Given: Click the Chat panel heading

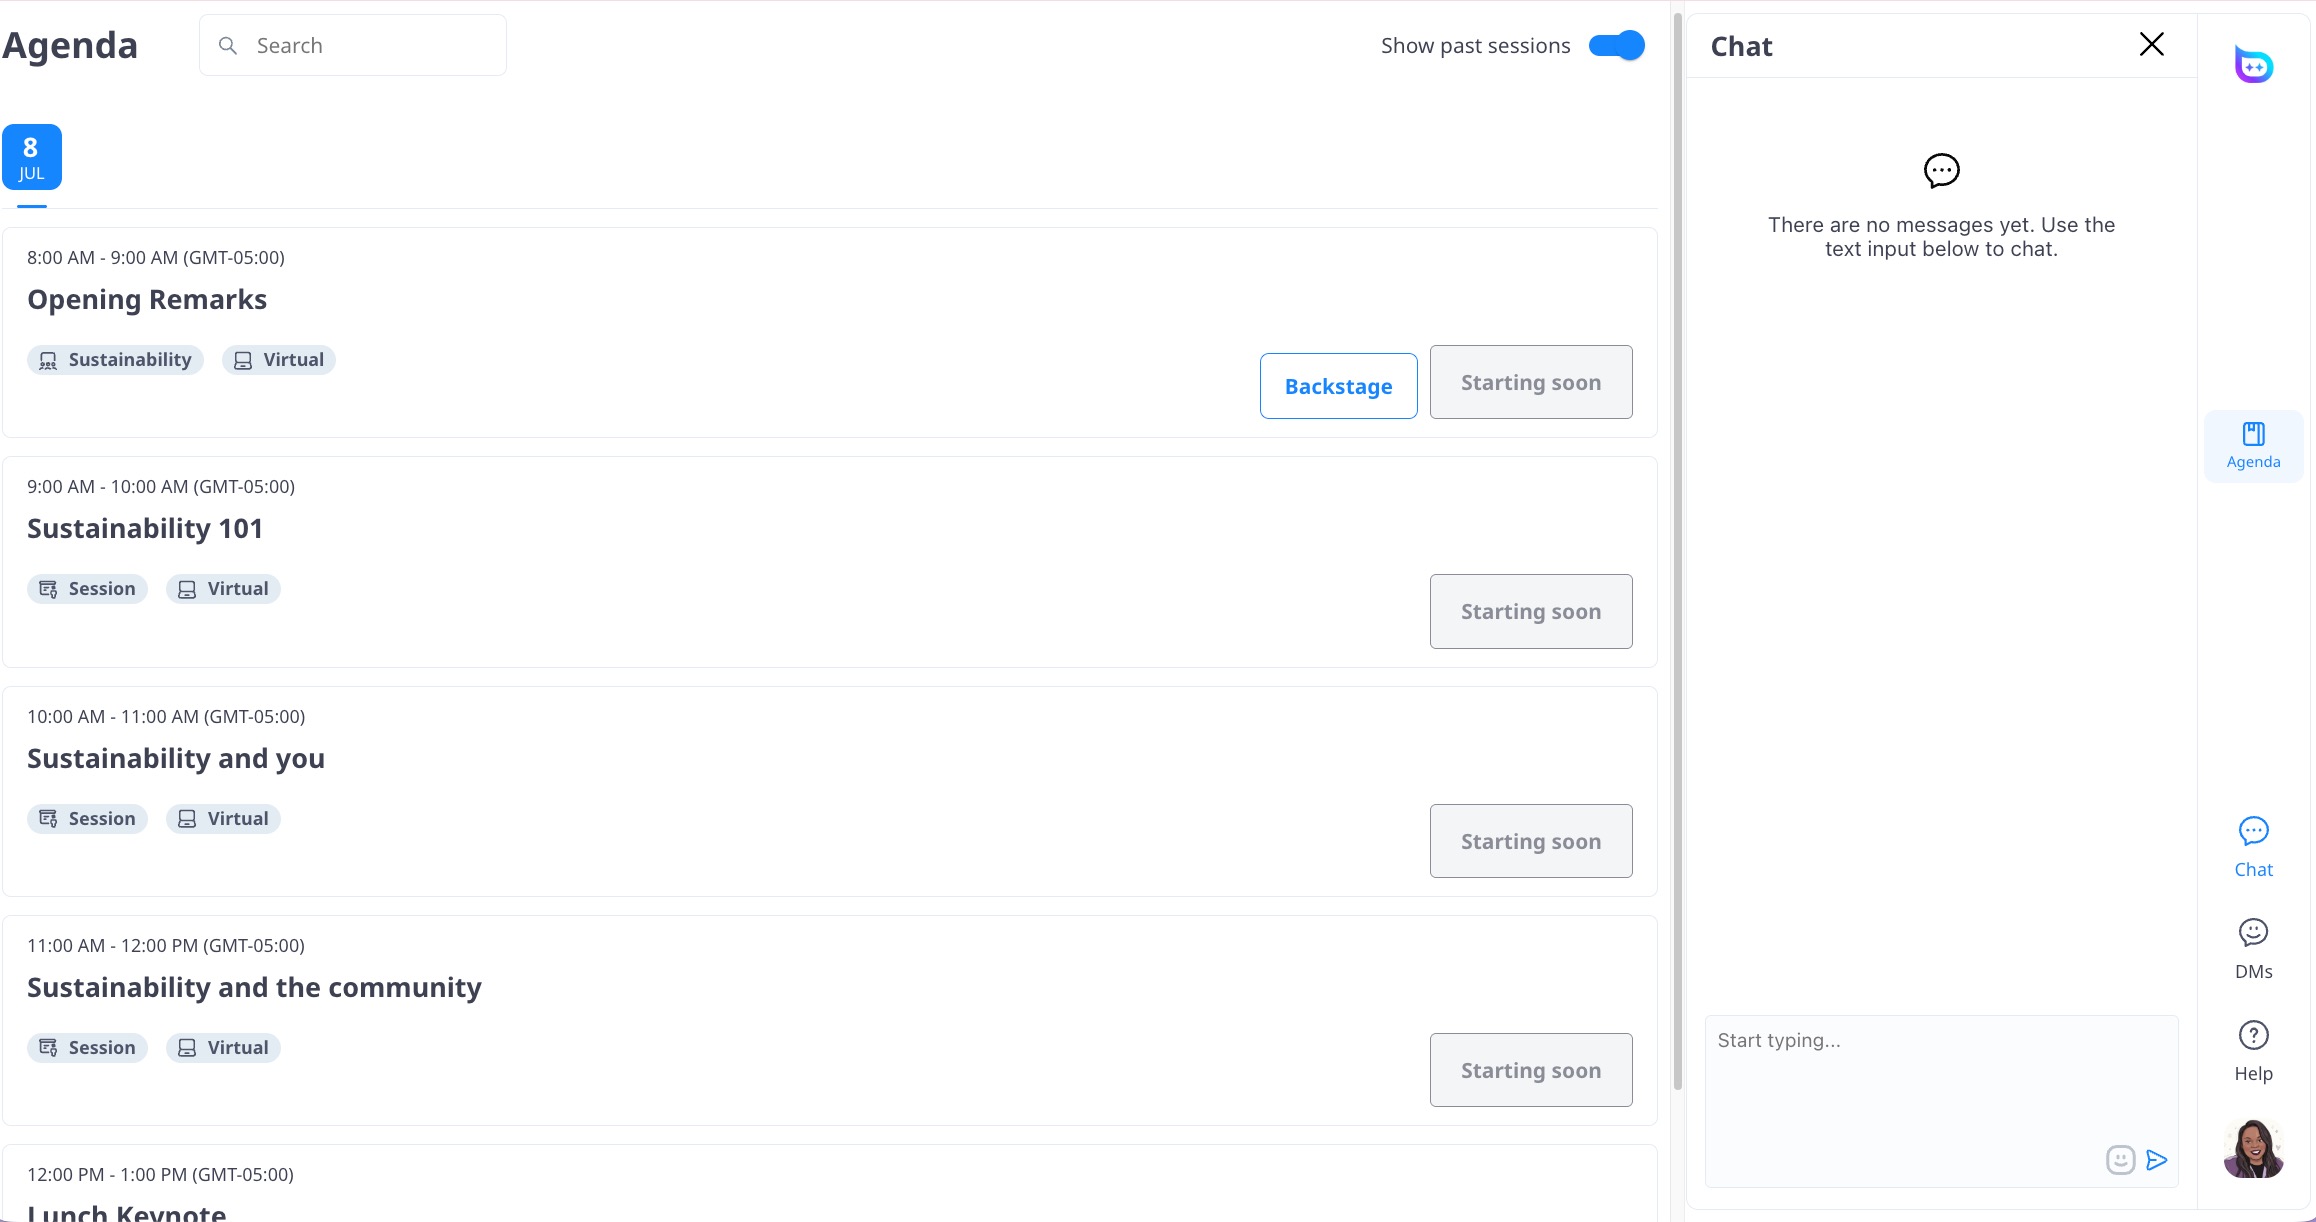Looking at the screenshot, I should (1741, 47).
